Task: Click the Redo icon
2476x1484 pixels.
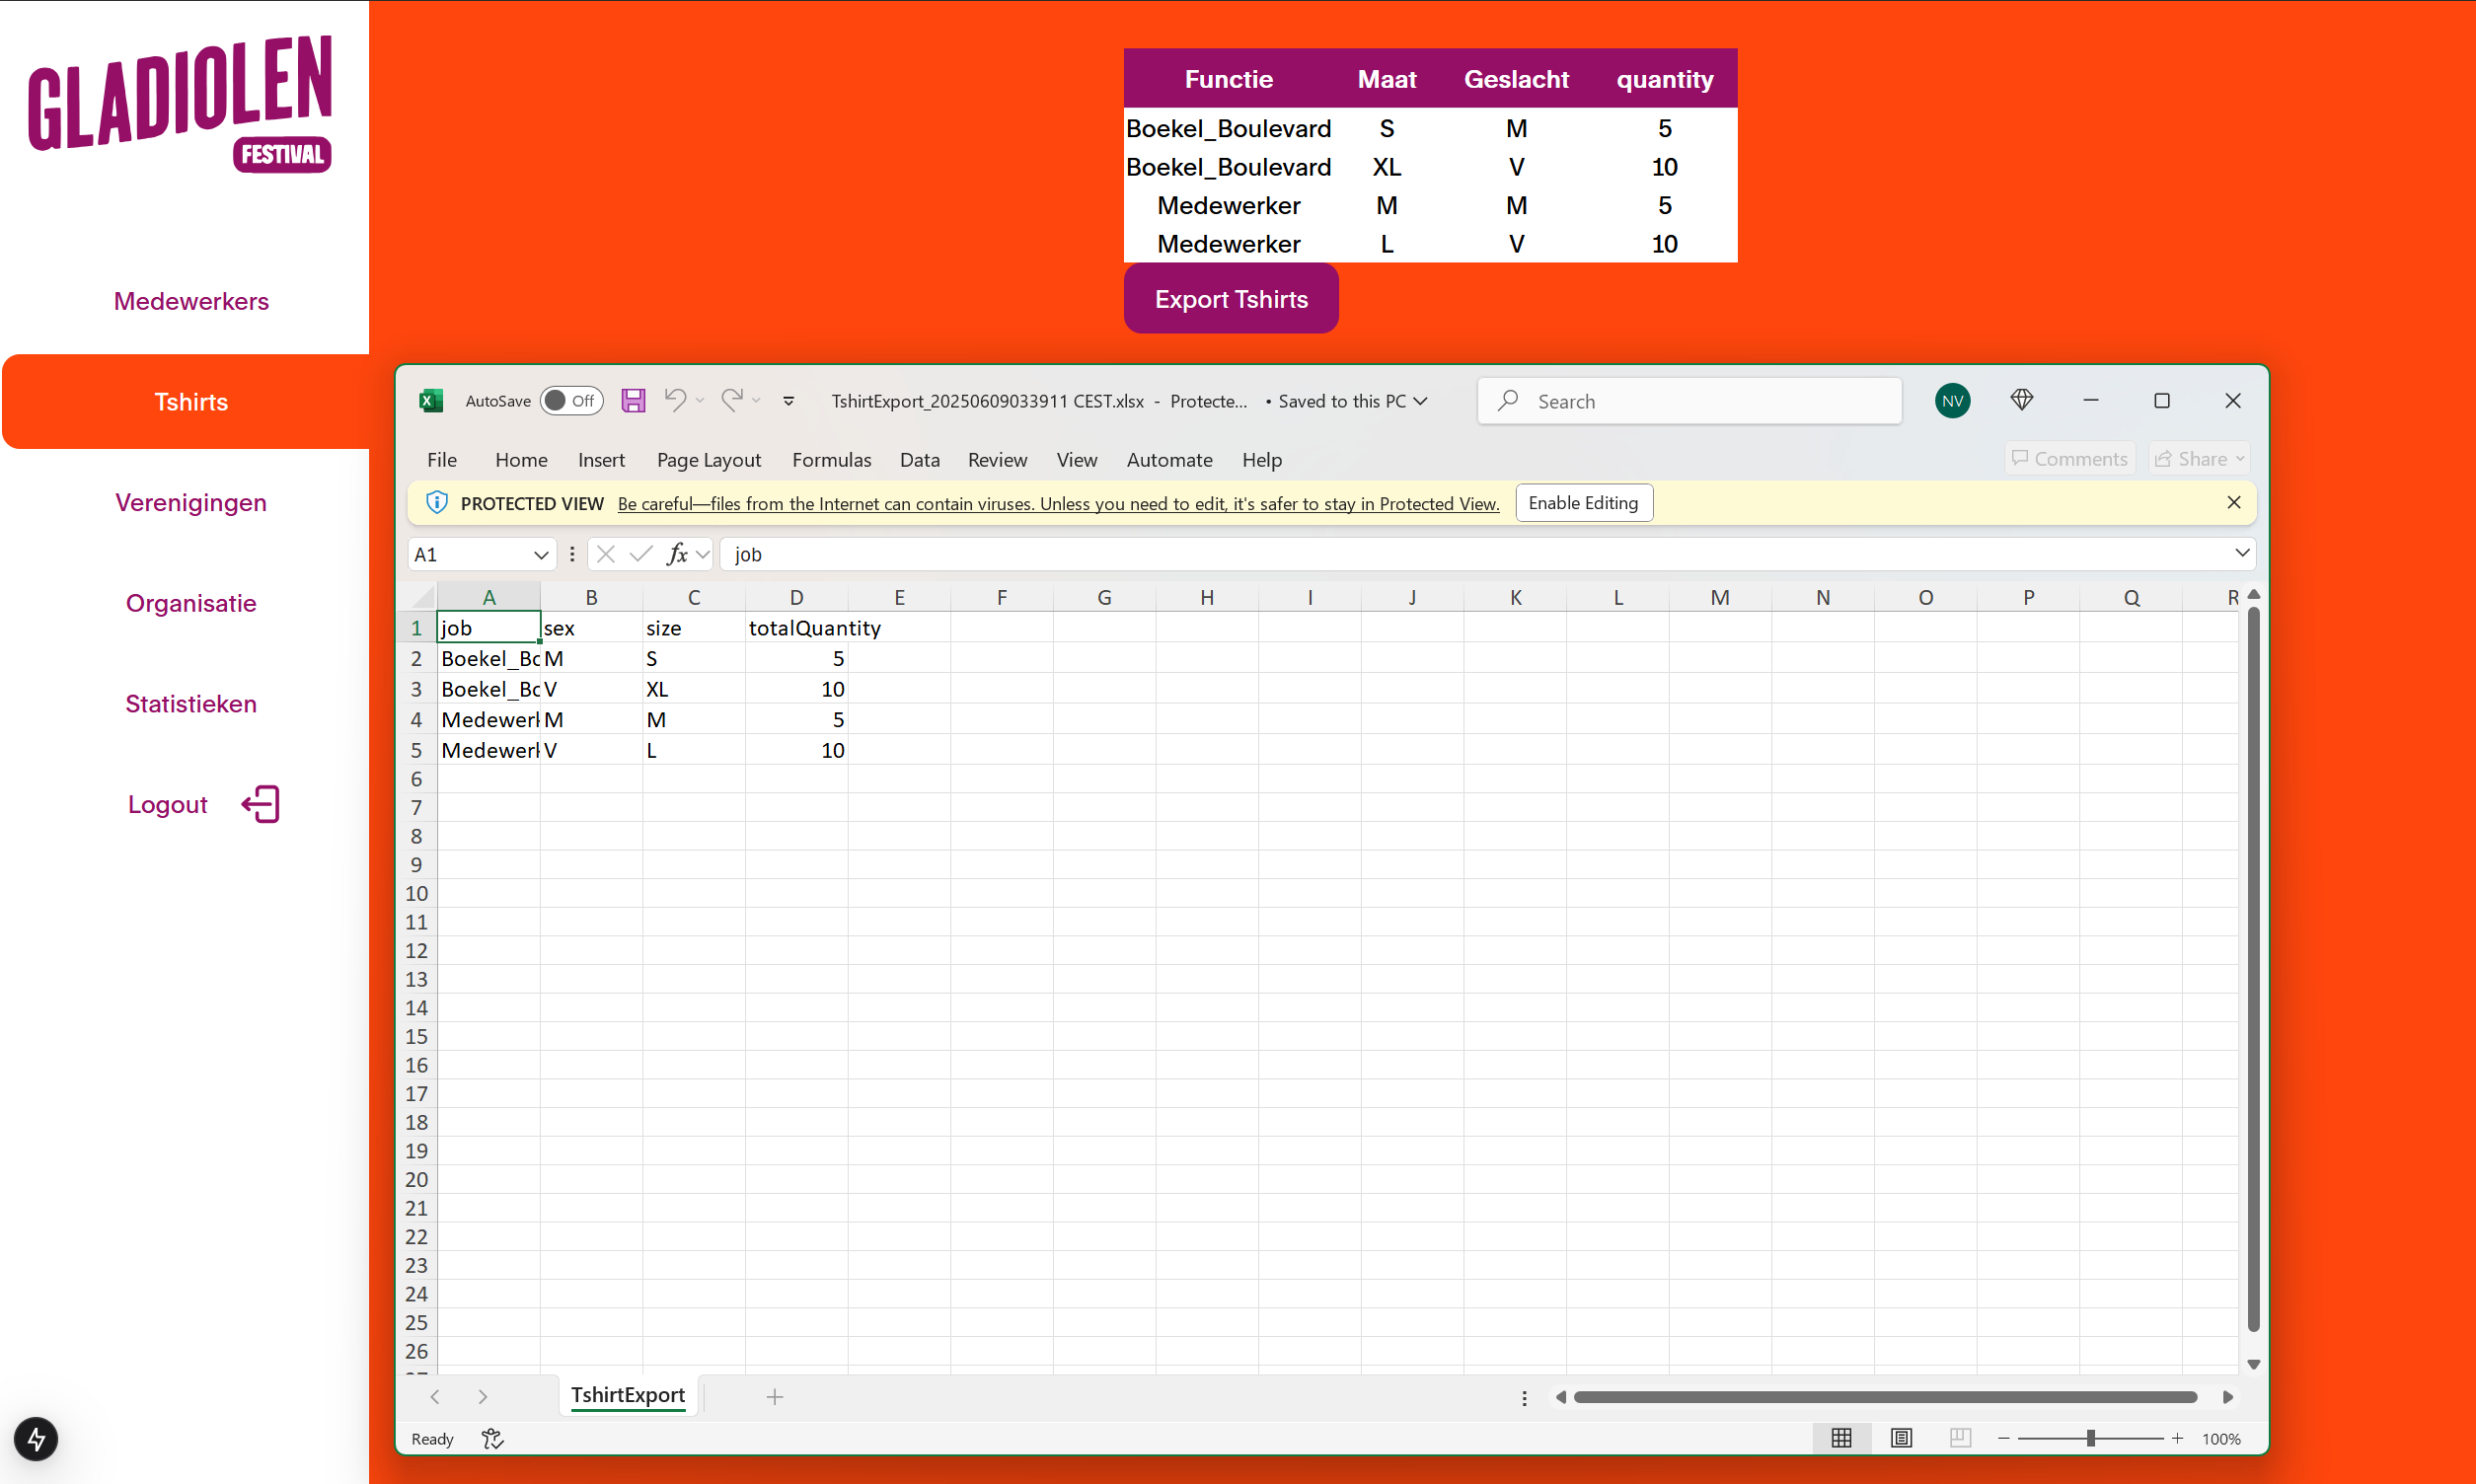Action: click(x=734, y=400)
